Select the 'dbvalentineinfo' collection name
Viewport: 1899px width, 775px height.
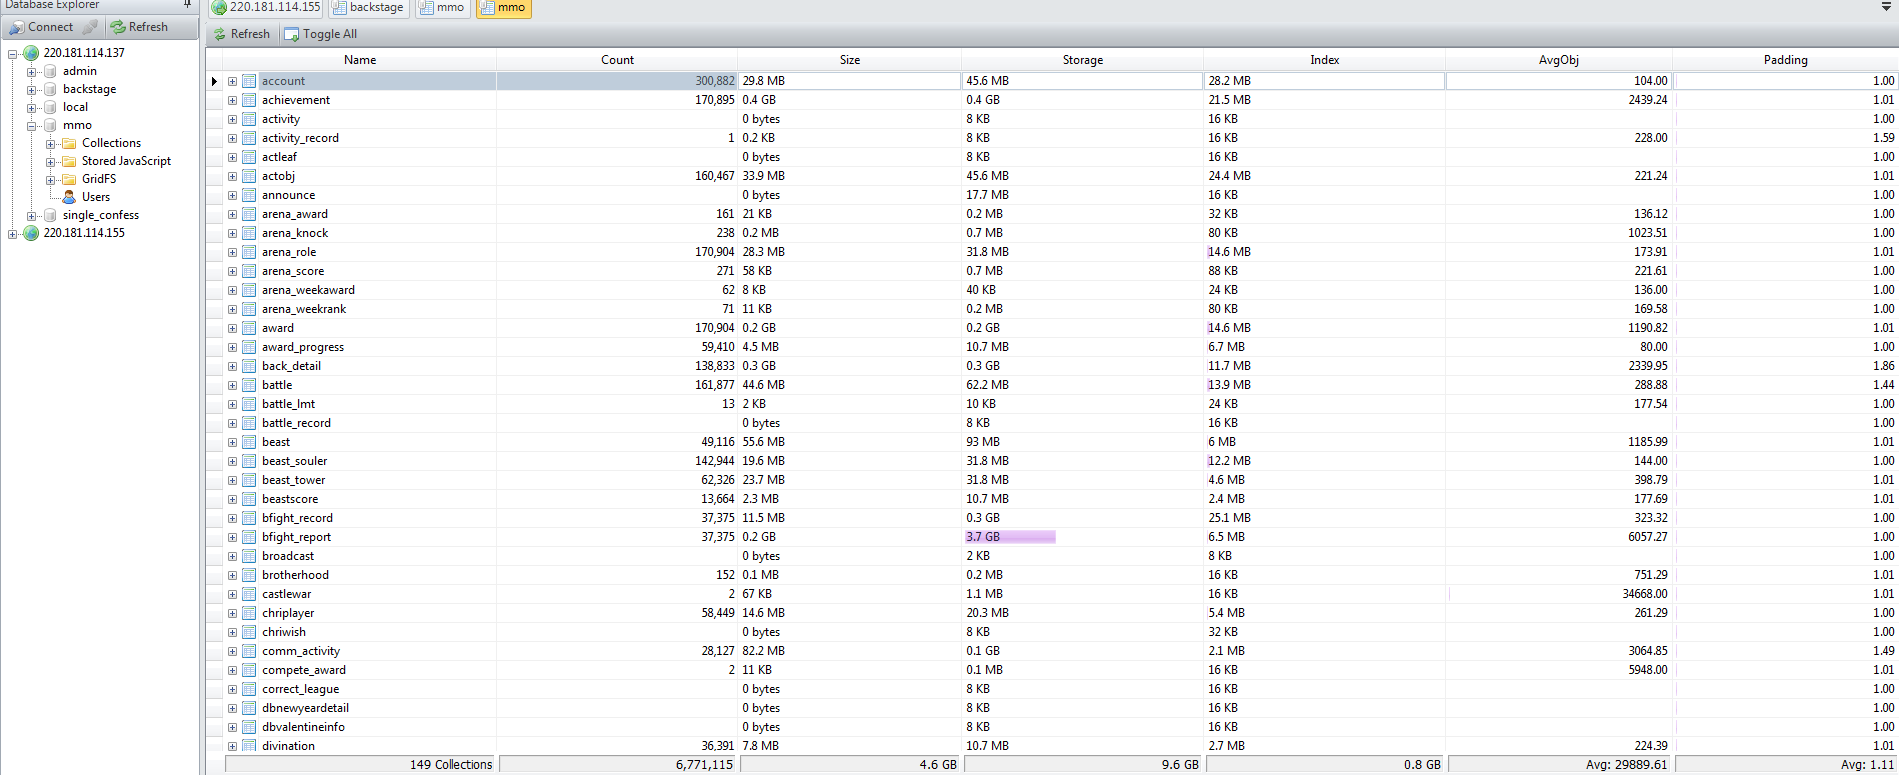point(303,727)
